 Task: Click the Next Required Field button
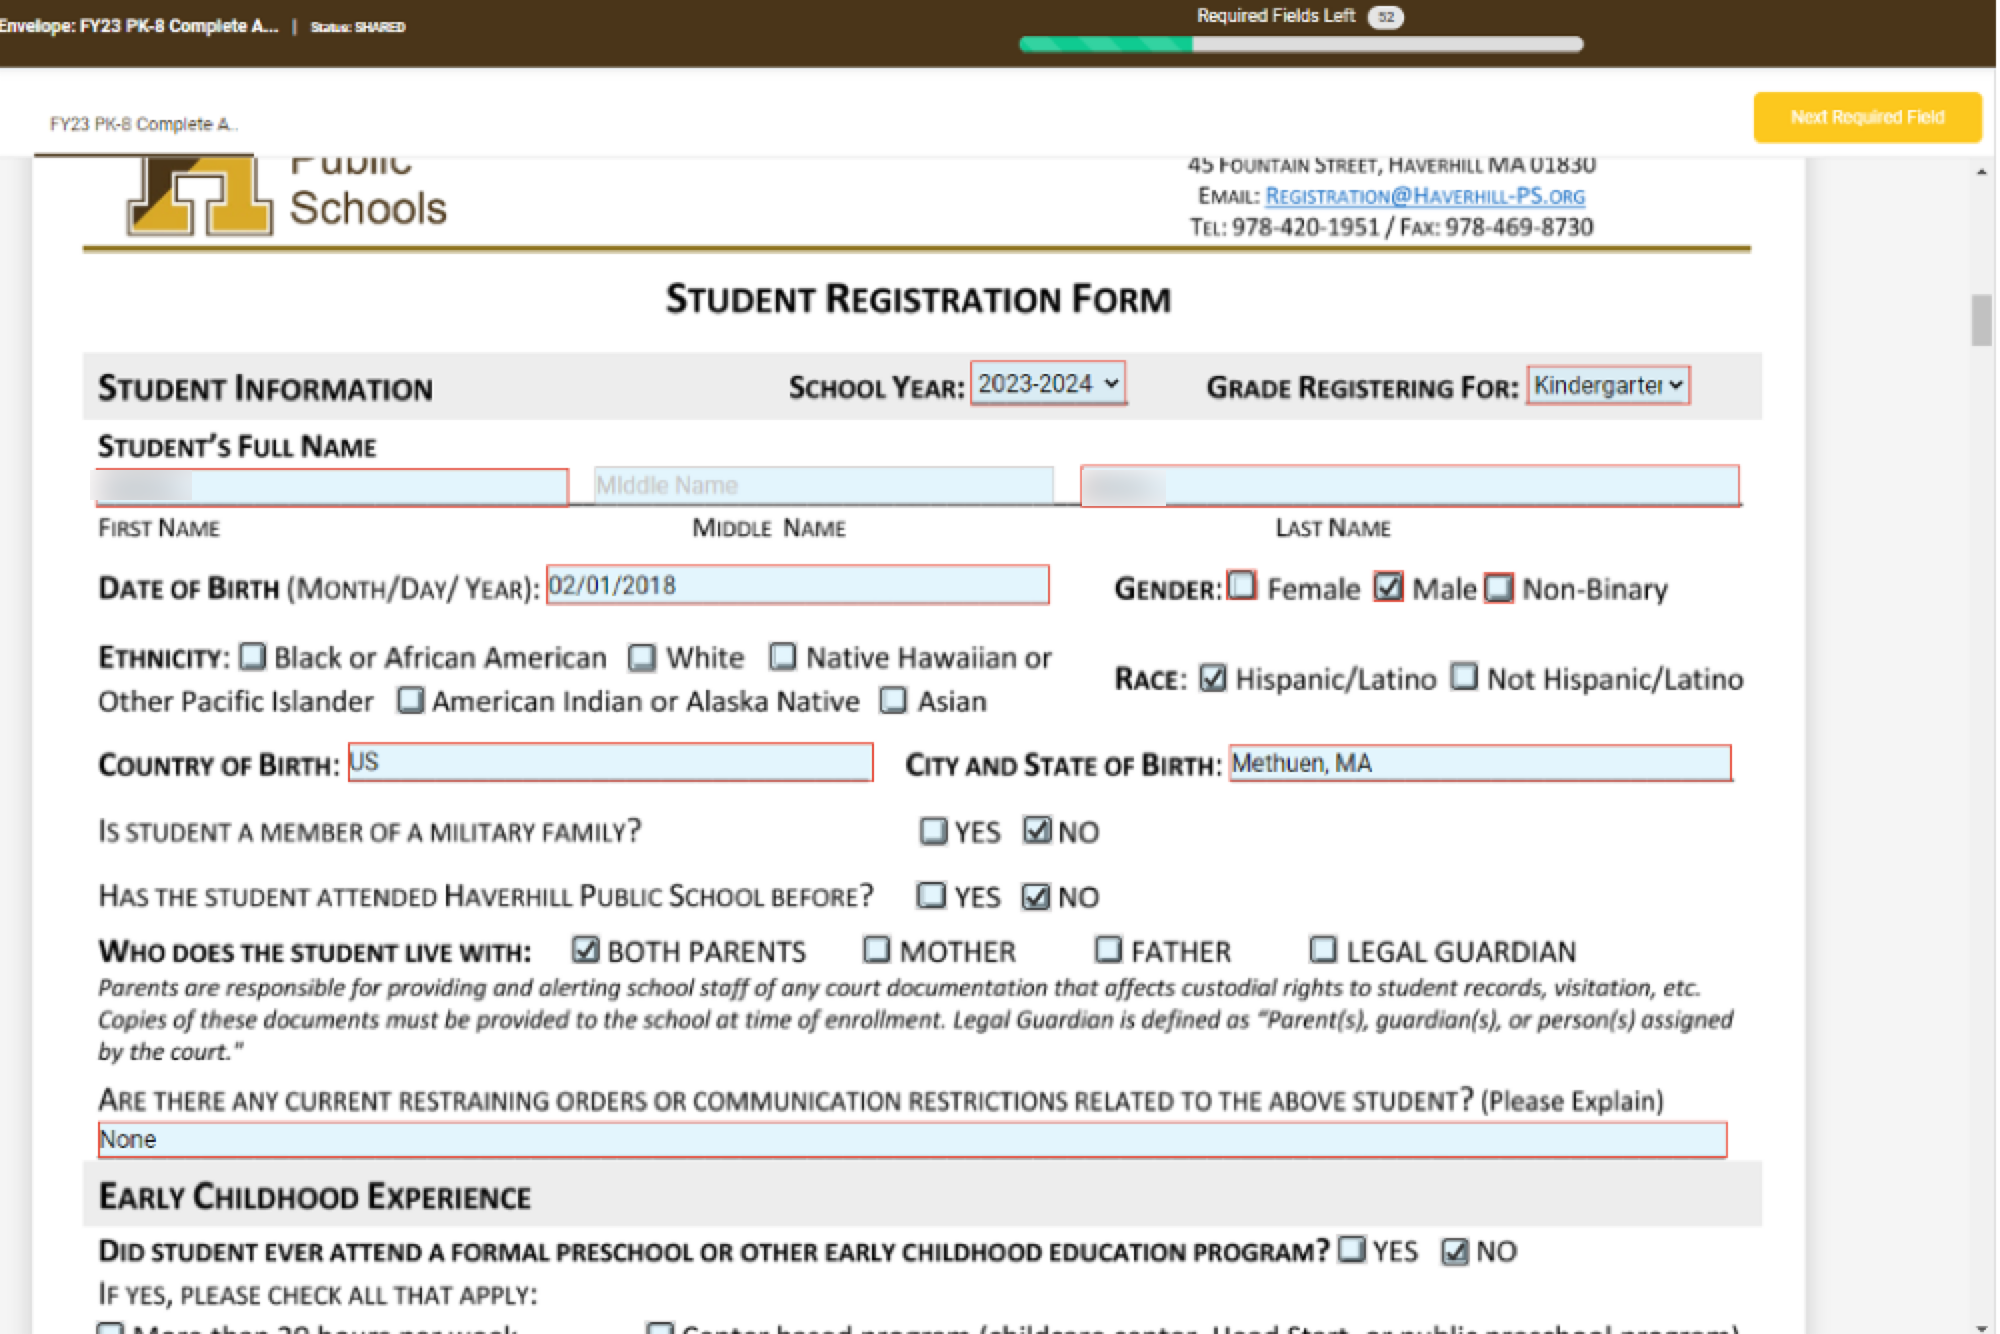[1866, 117]
